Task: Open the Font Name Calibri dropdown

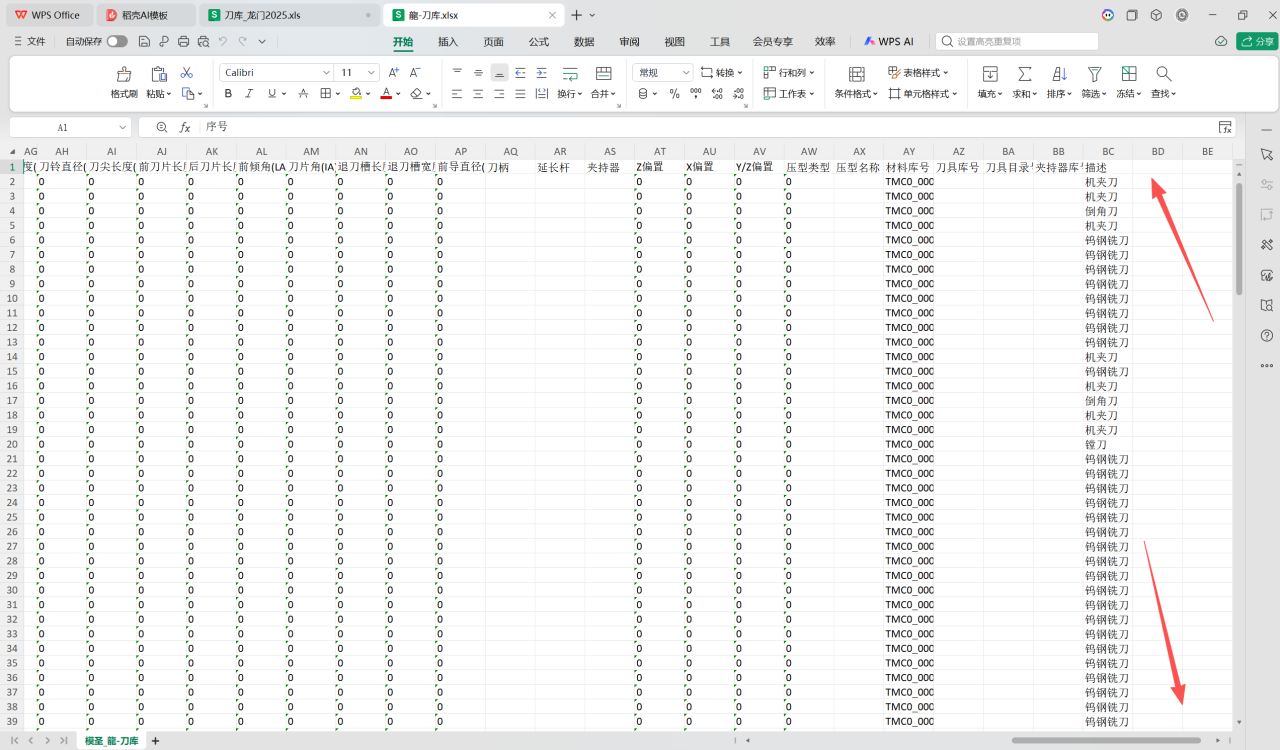Action: (326, 73)
